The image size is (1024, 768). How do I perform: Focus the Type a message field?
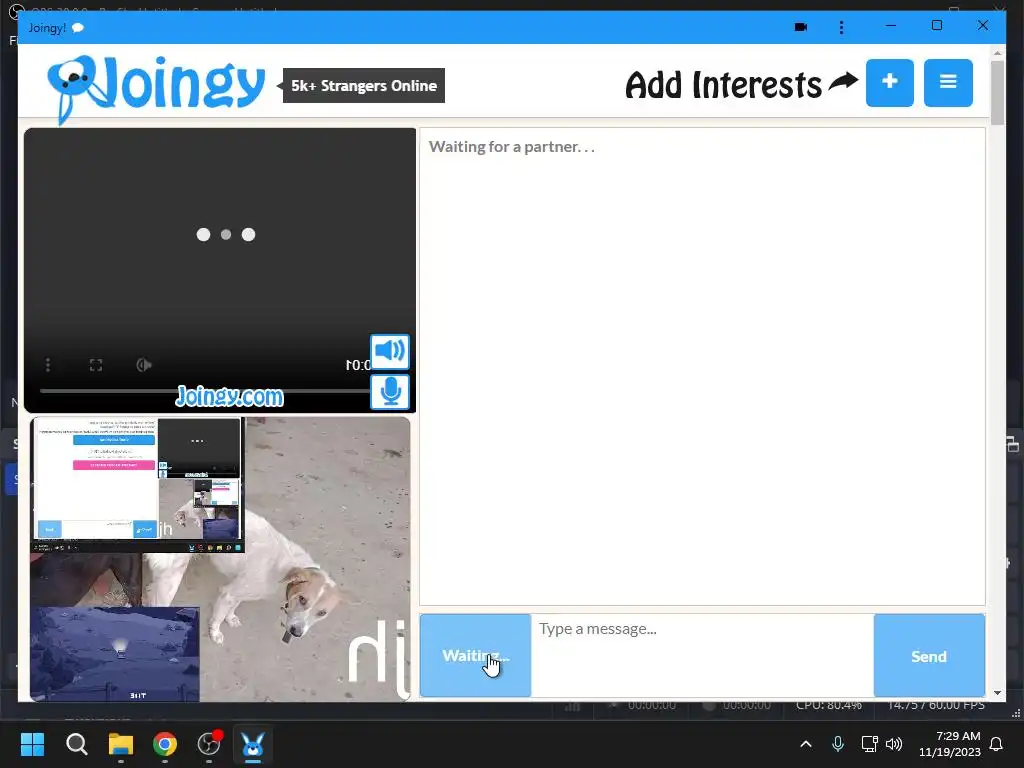click(702, 655)
